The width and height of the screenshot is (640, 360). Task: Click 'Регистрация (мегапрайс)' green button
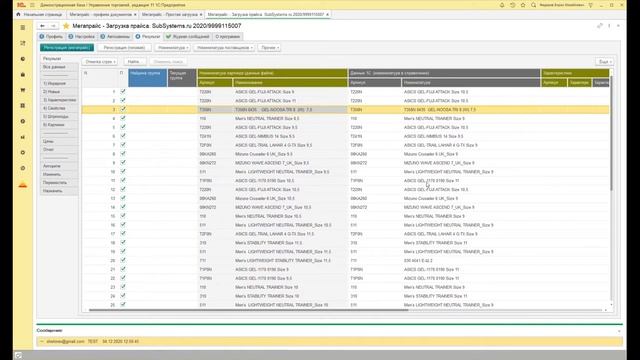coord(67,48)
